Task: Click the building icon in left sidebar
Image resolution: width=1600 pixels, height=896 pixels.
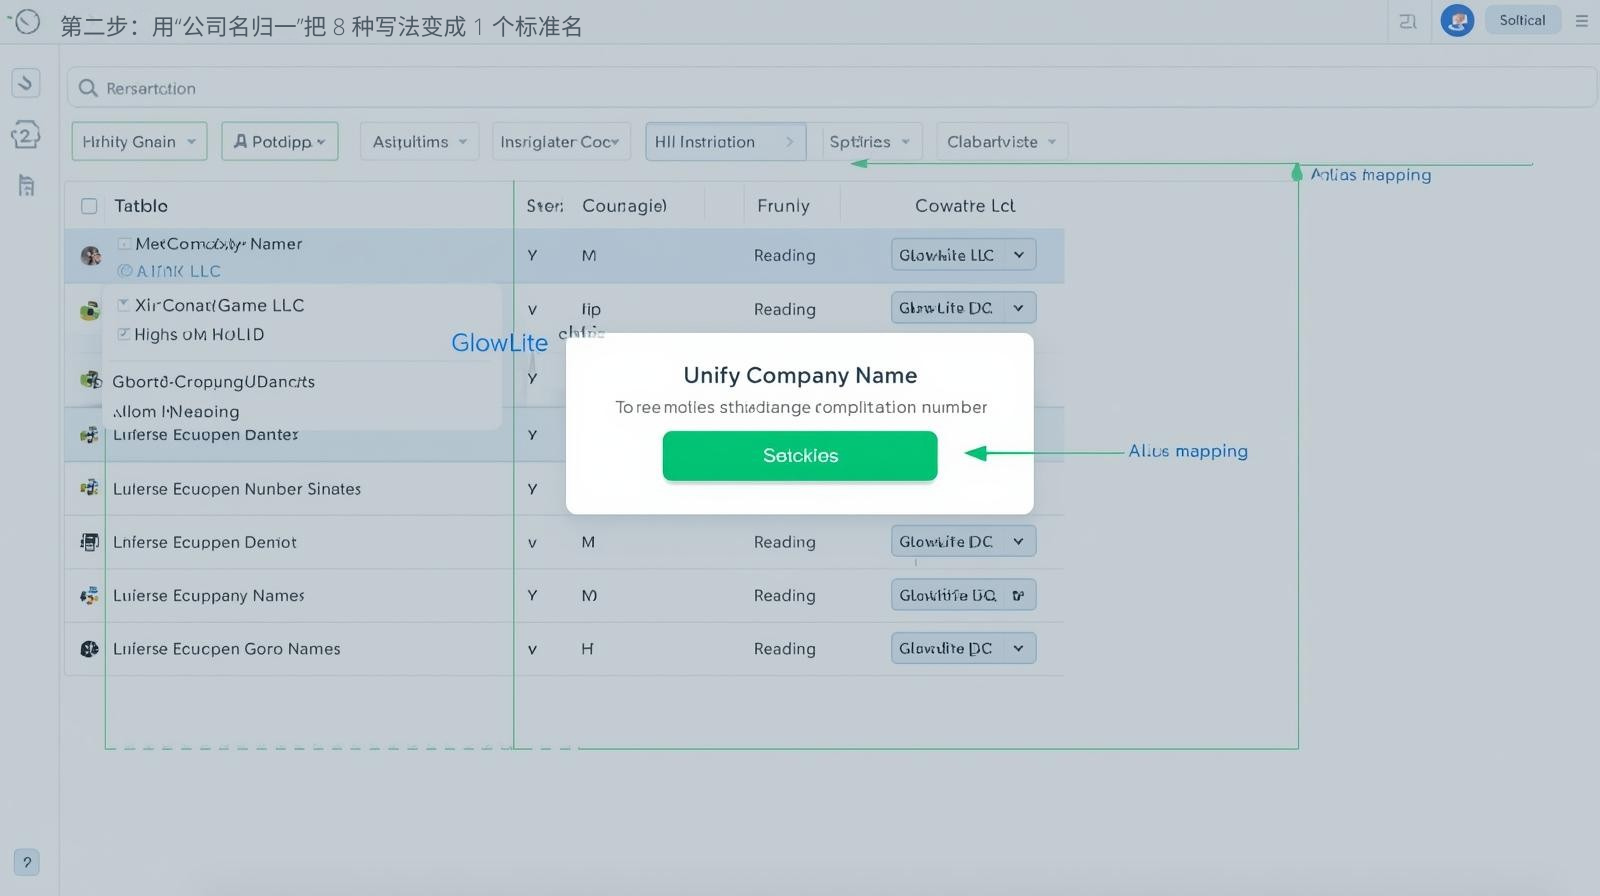Action: tap(27, 185)
